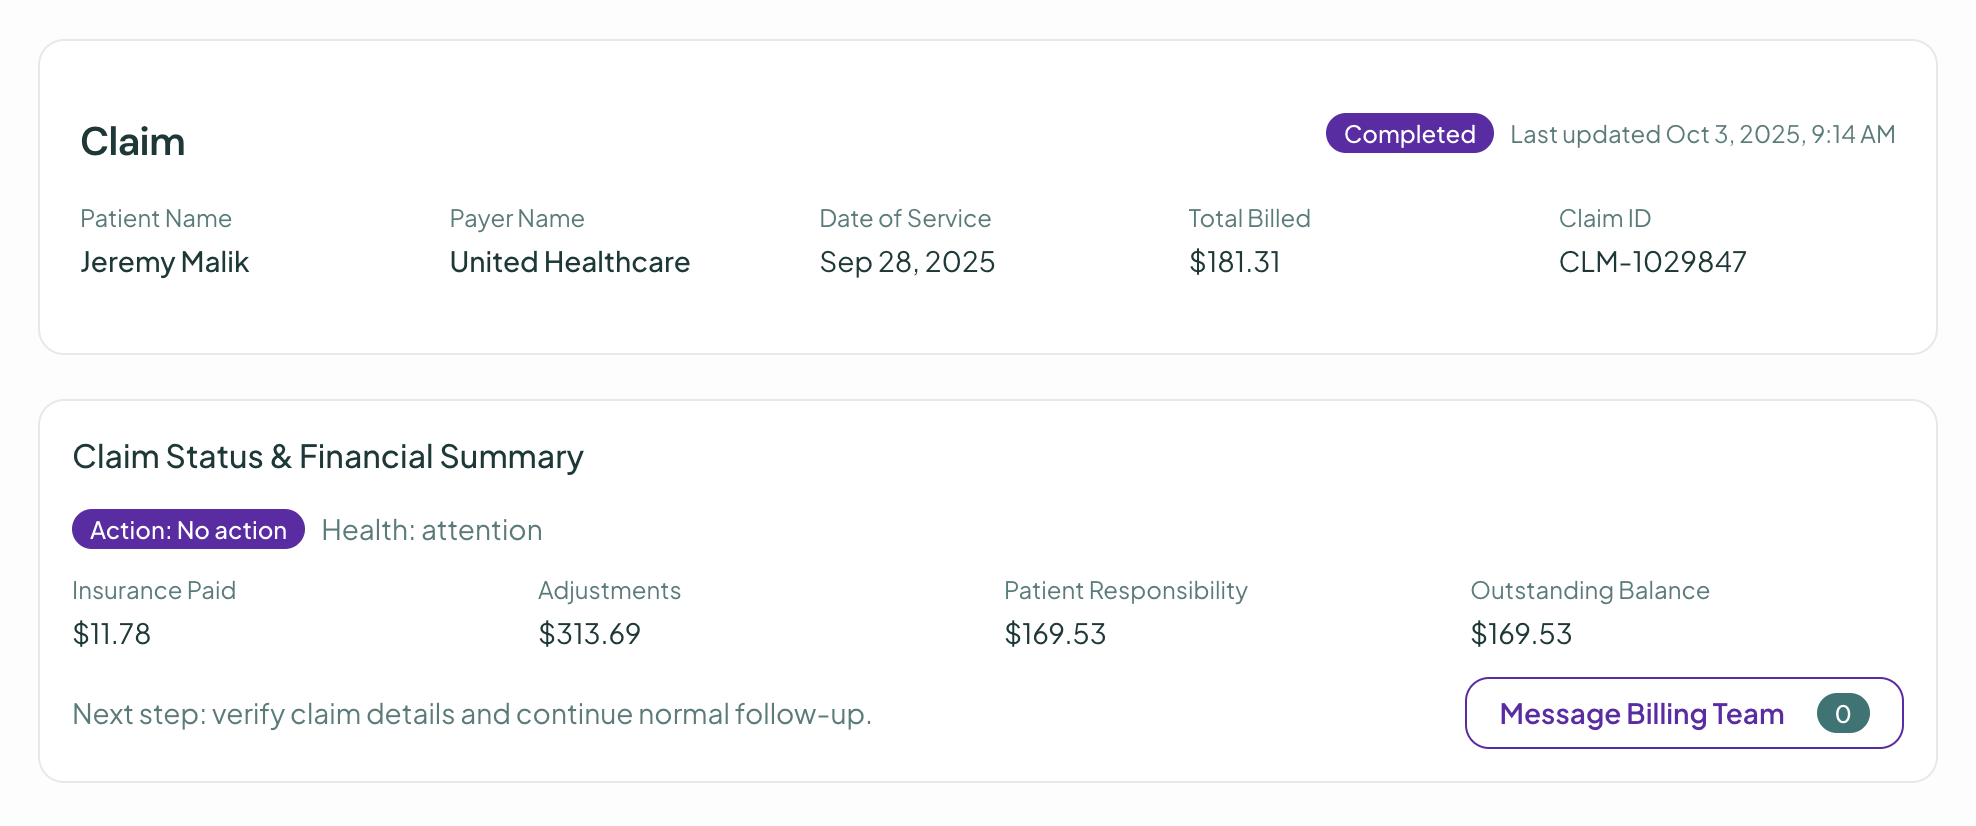Click the Adjustments value $313.69
1976x826 pixels.
[x=589, y=633]
